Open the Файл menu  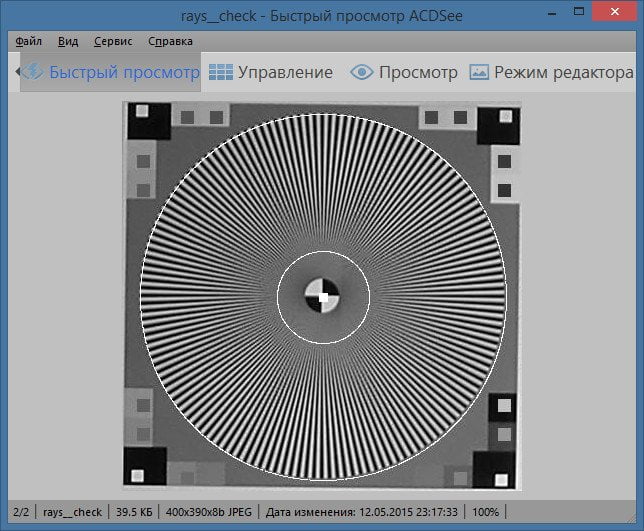click(x=28, y=41)
